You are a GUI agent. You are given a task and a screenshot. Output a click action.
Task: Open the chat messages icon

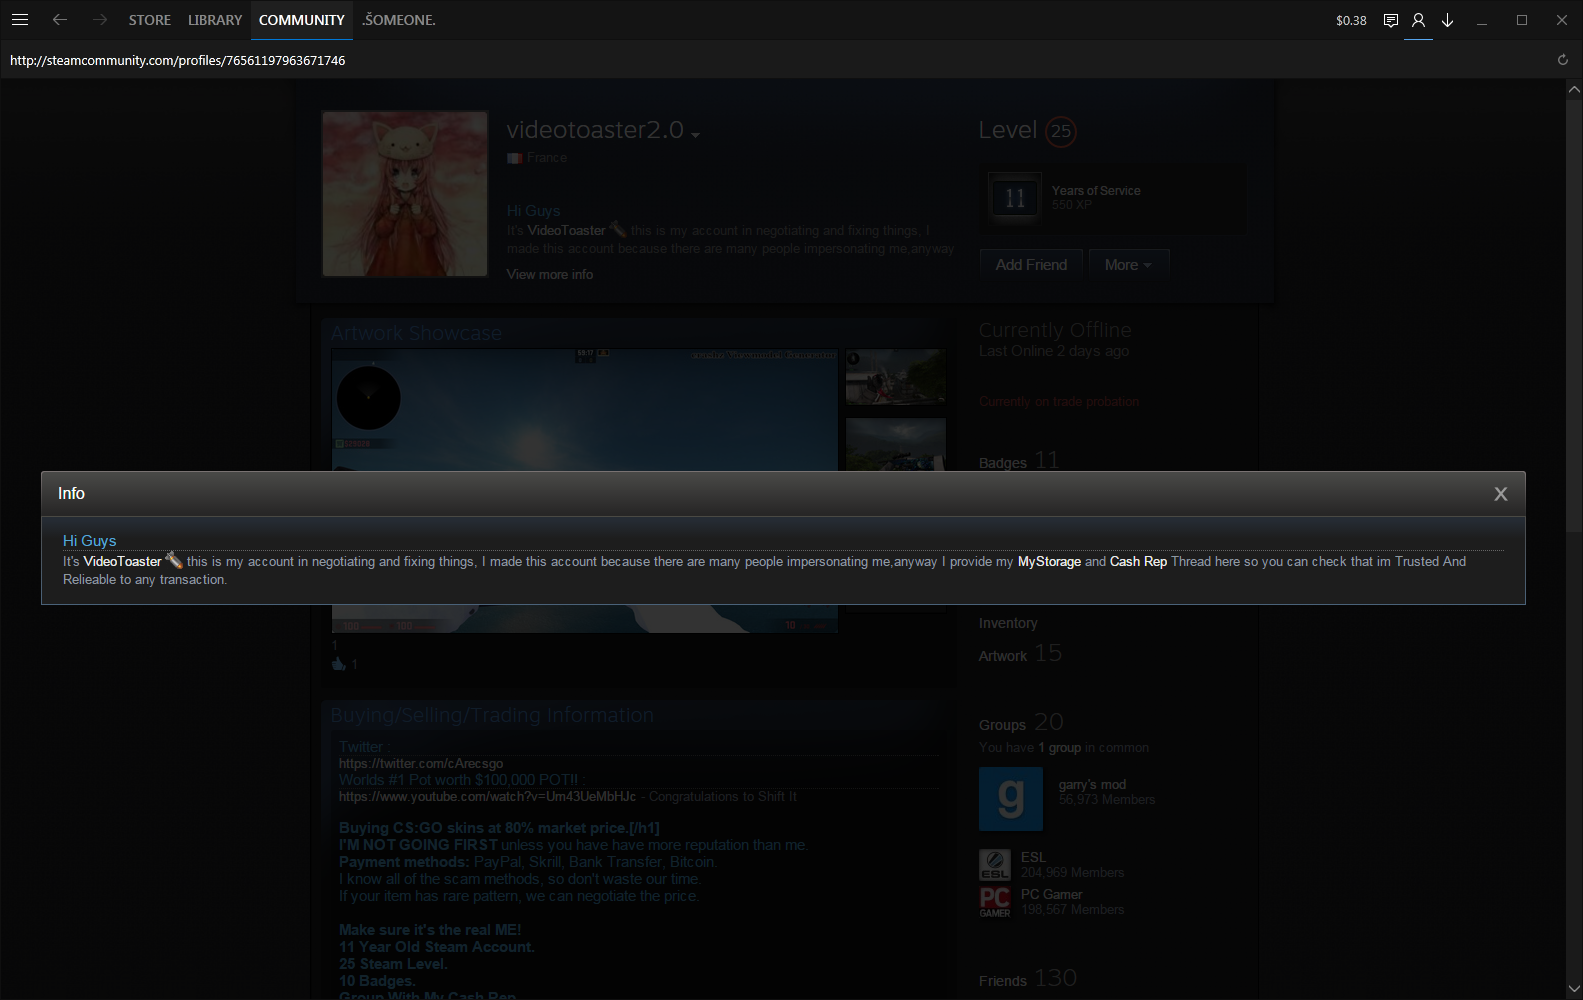[1390, 20]
